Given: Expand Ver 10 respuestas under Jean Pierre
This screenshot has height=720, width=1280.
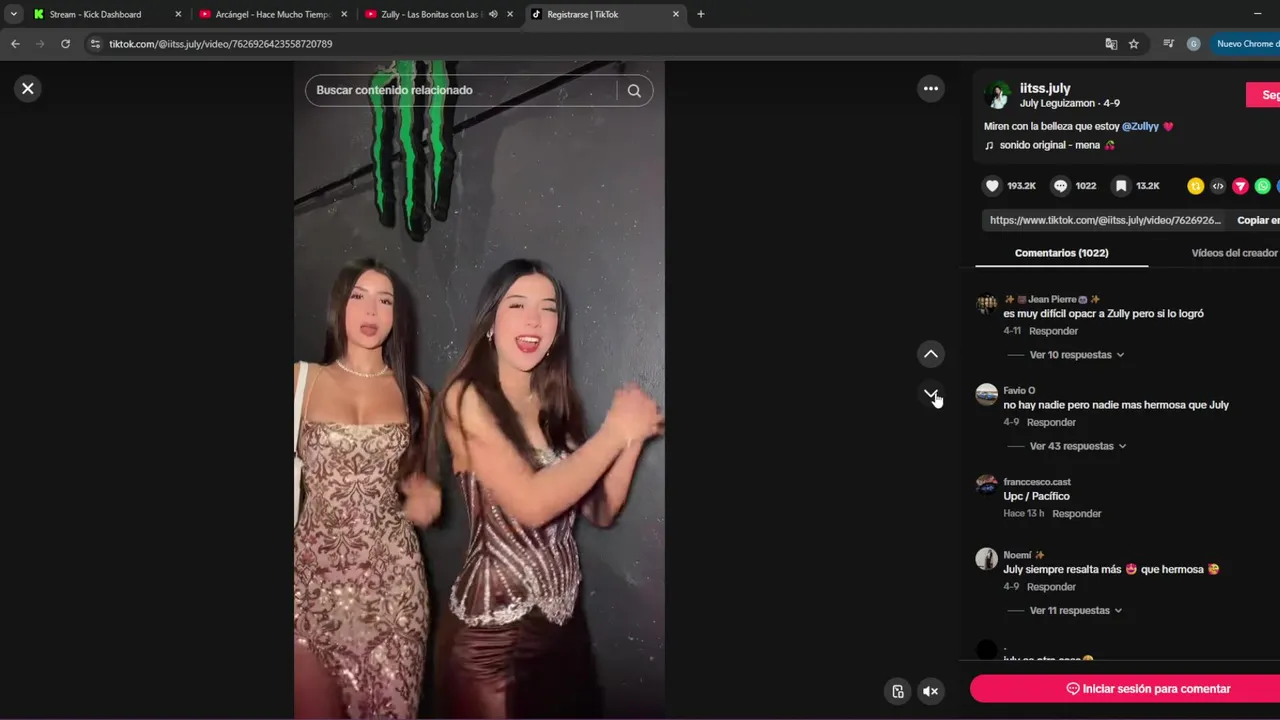Looking at the screenshot, I should pyautogui.click(x=1076, y=355).
